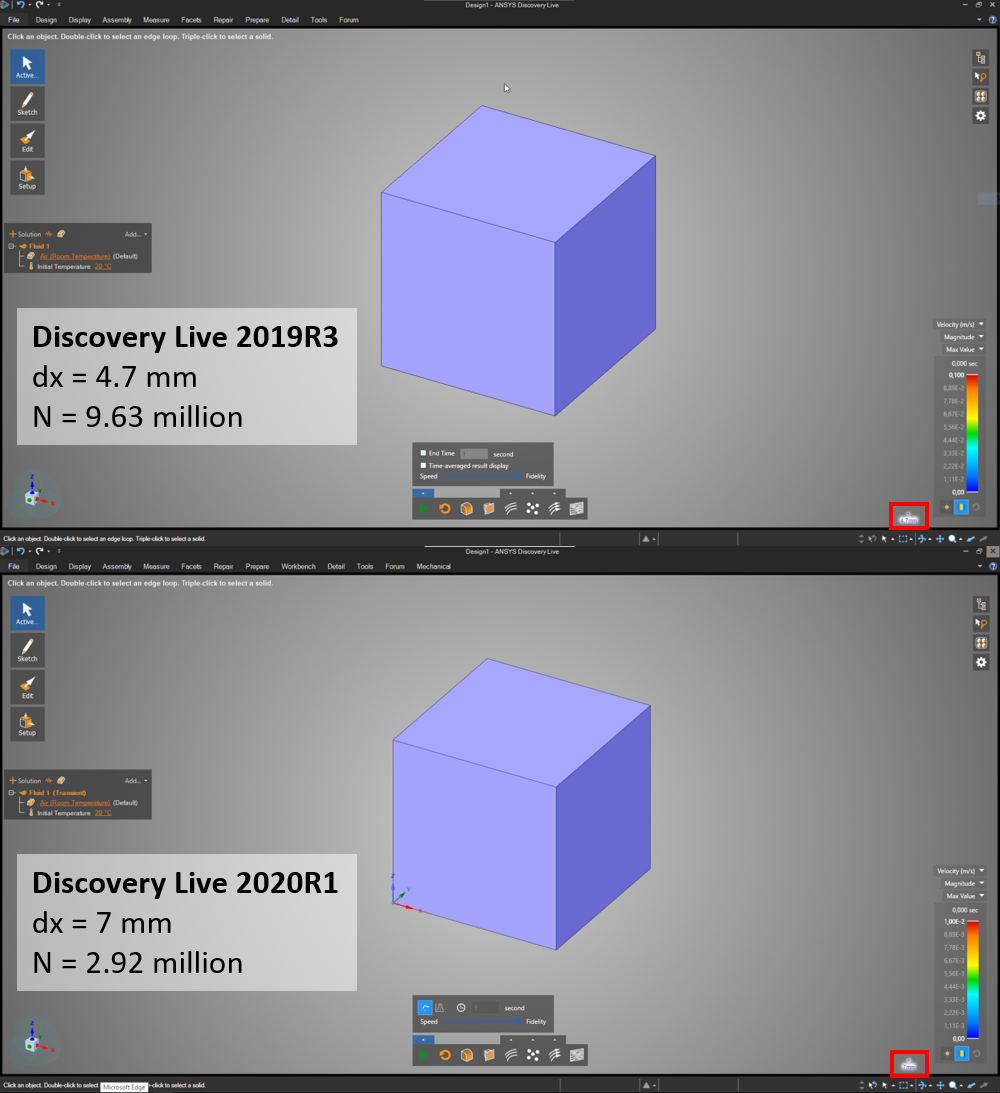
Task: Show the grid map result view, bottom window
Action: 577,1055
